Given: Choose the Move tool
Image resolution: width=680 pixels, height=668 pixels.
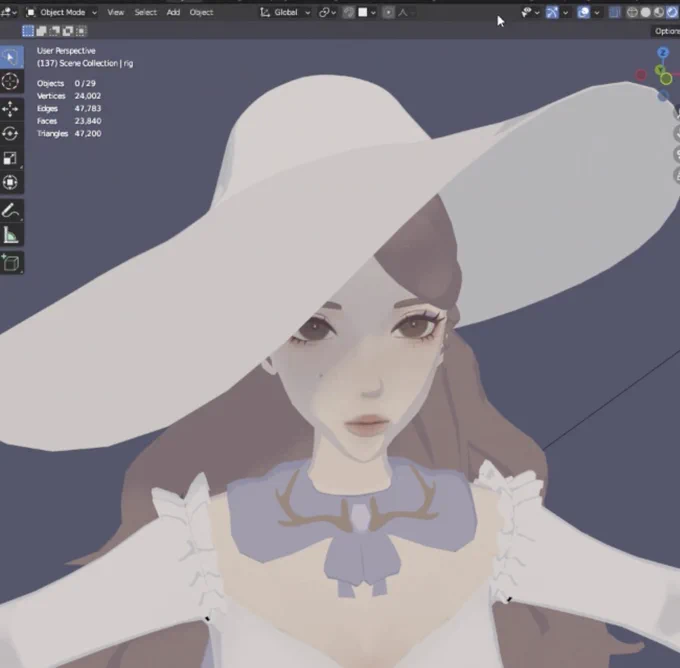Looking at the screenshot, I should pos(10,109).
